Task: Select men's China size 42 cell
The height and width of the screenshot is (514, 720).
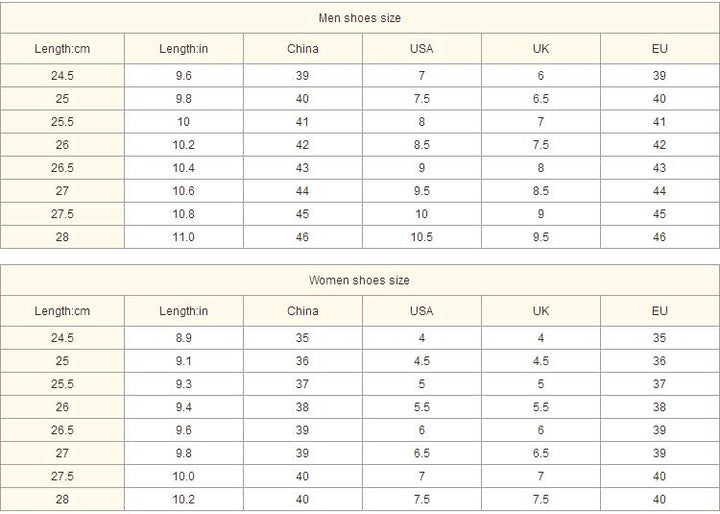Action: pyautogui.click(x=303, y=145)
